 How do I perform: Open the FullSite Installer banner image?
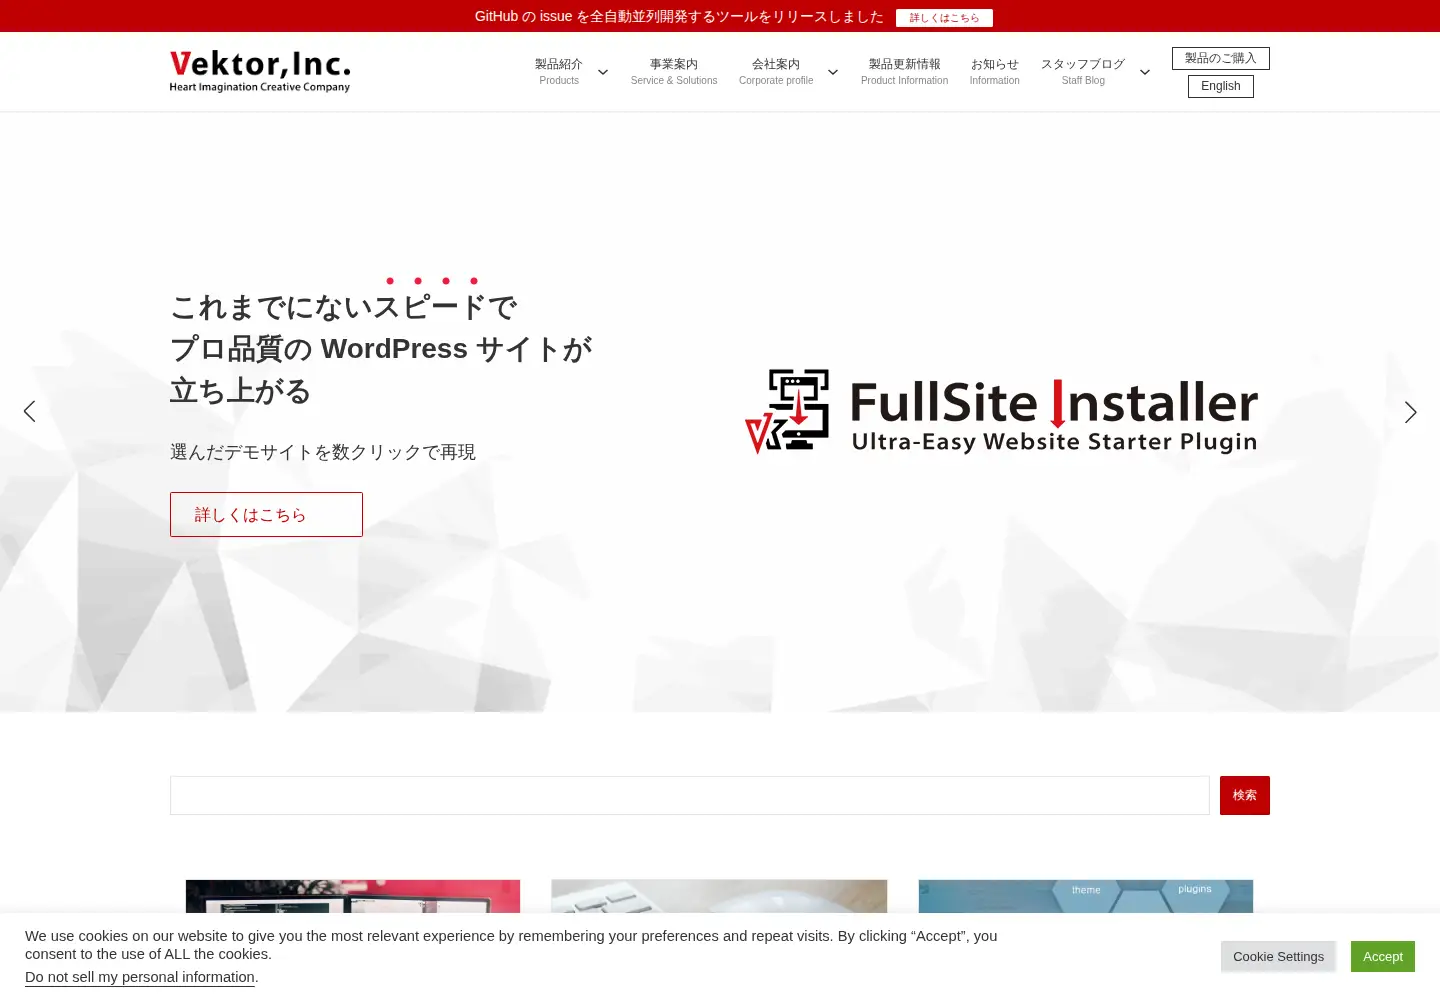tap(1001, 411)
